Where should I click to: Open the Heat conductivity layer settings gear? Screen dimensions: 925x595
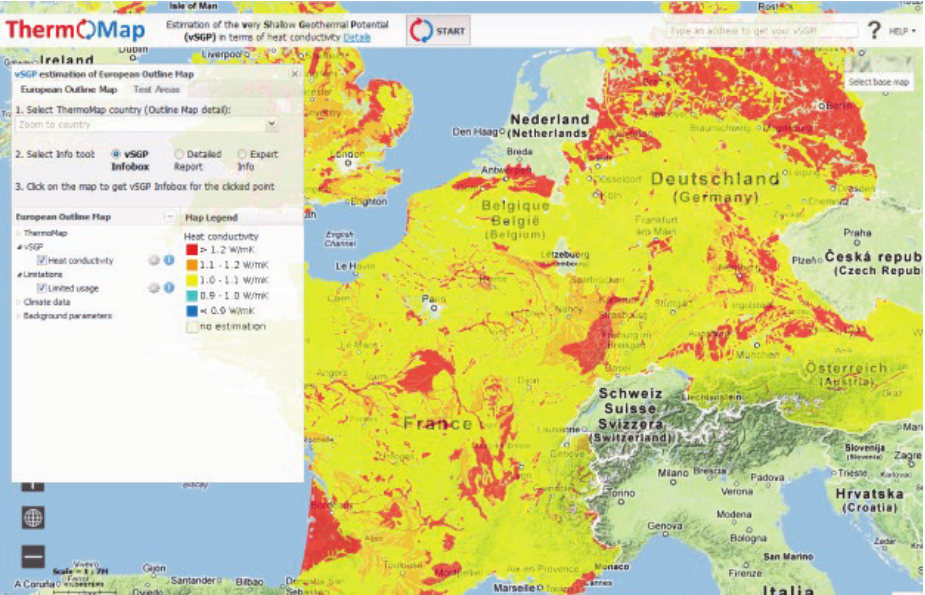tap(154, 261)
